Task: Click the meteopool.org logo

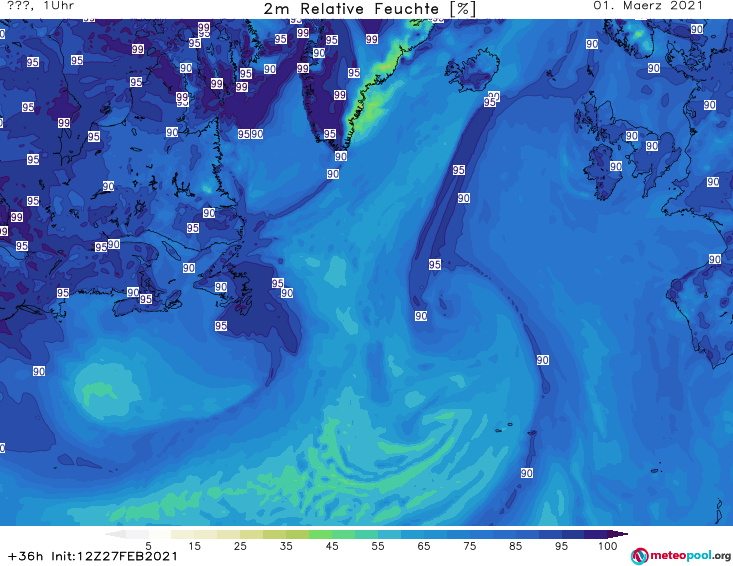Action: click(x=681, y=556)
